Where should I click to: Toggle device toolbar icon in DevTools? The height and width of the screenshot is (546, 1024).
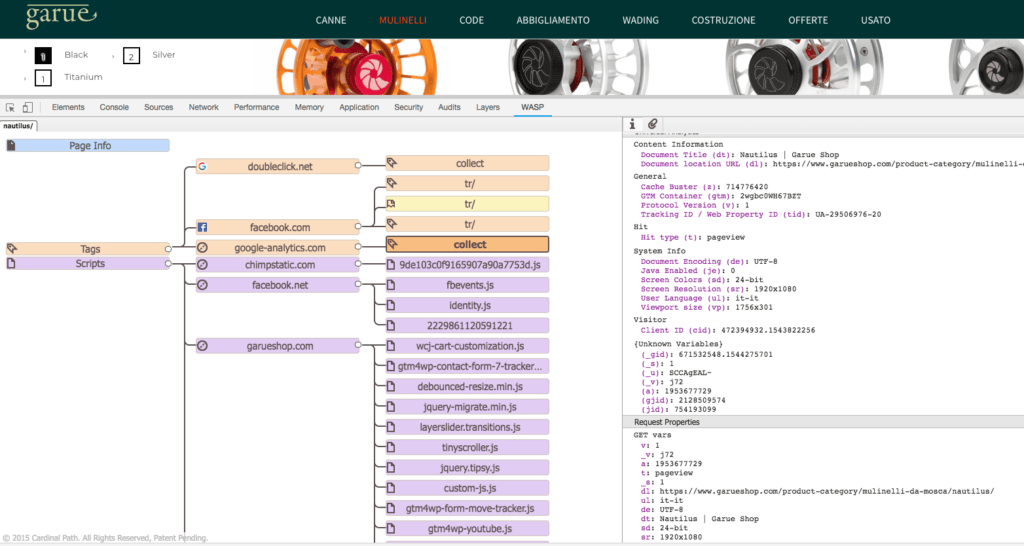click(x=27, y=107)
